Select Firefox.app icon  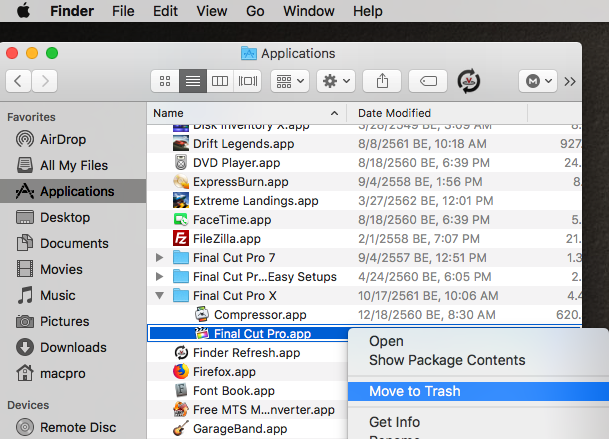(181, 371)
